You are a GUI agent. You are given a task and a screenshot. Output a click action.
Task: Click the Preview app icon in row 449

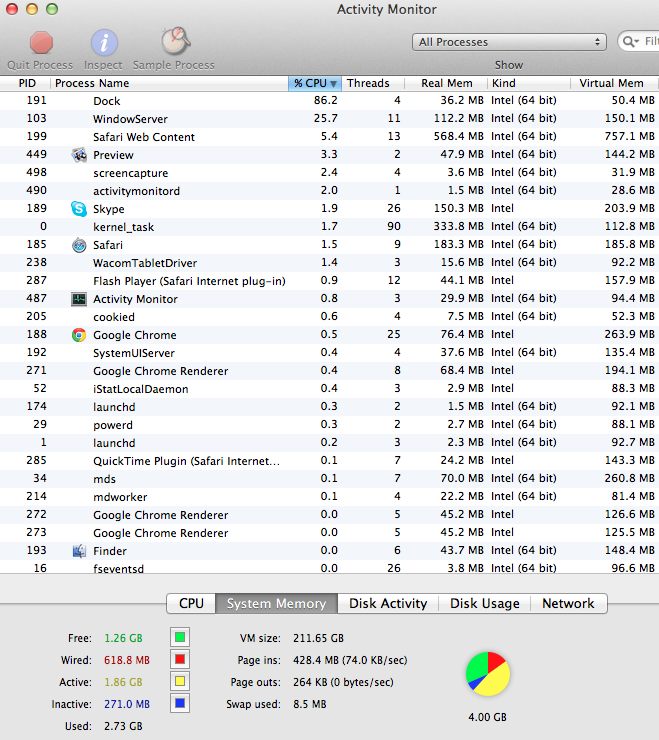(x=79, y=155)
